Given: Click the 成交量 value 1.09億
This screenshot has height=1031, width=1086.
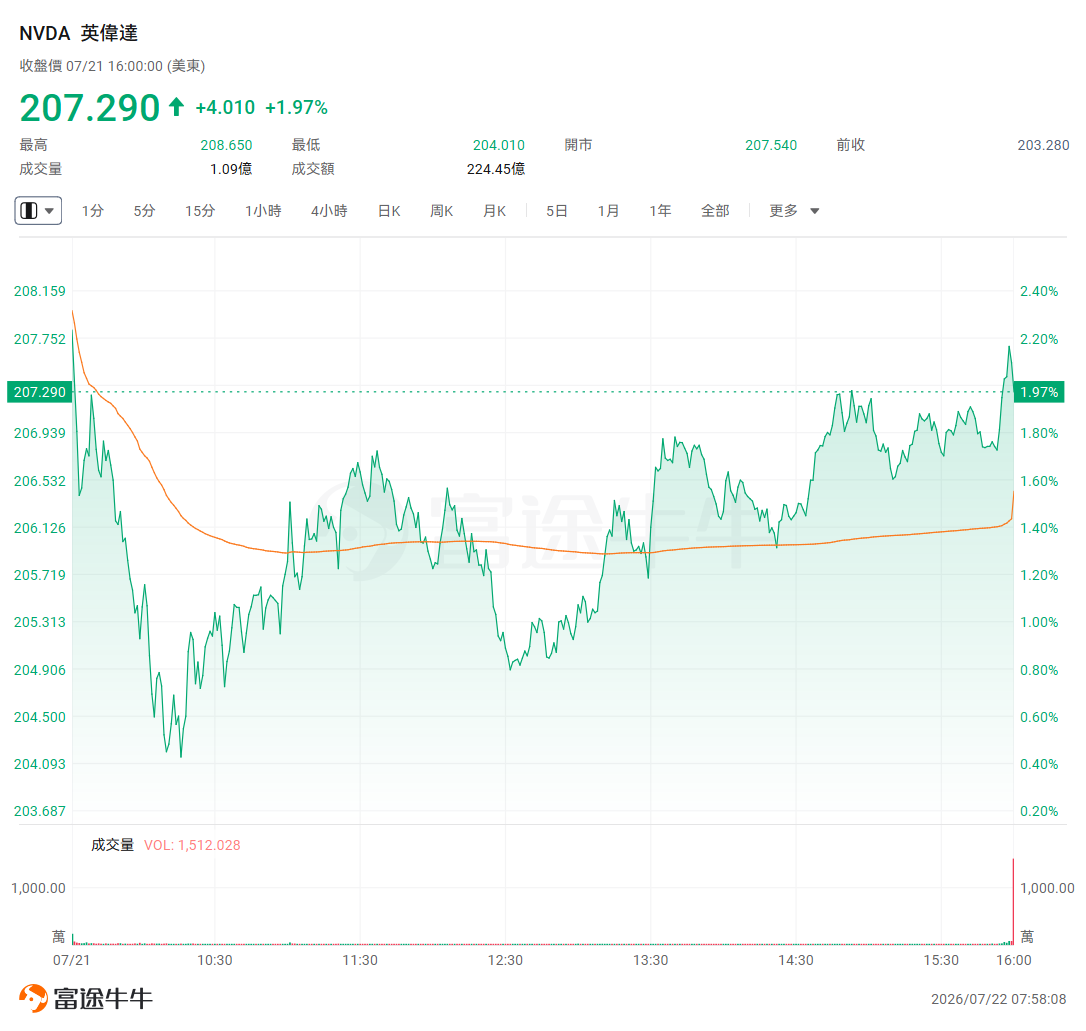Looking at the screenshot, I should tap(231, 169).
